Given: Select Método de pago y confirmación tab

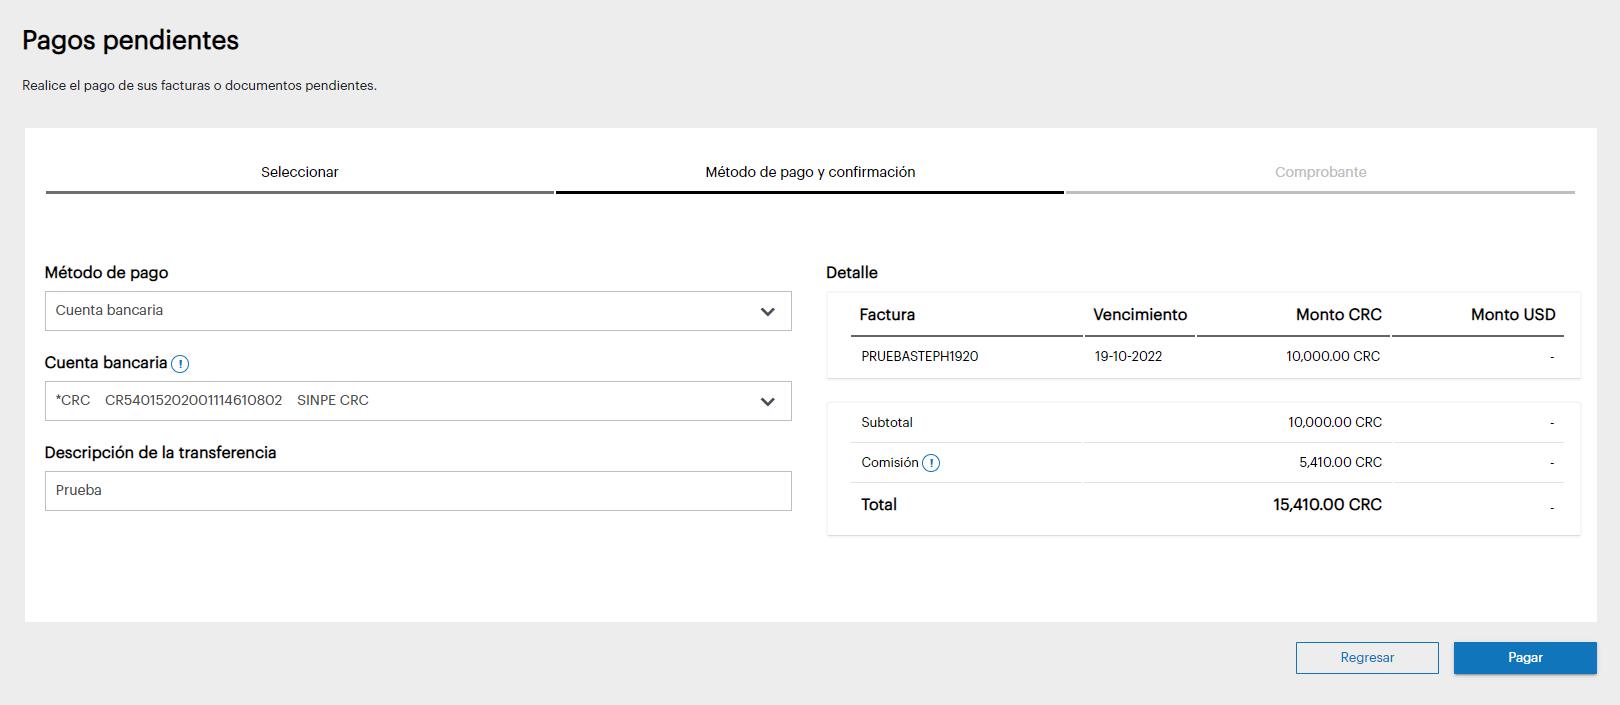Looking at the screenshot, I should (x=810, y=172).
